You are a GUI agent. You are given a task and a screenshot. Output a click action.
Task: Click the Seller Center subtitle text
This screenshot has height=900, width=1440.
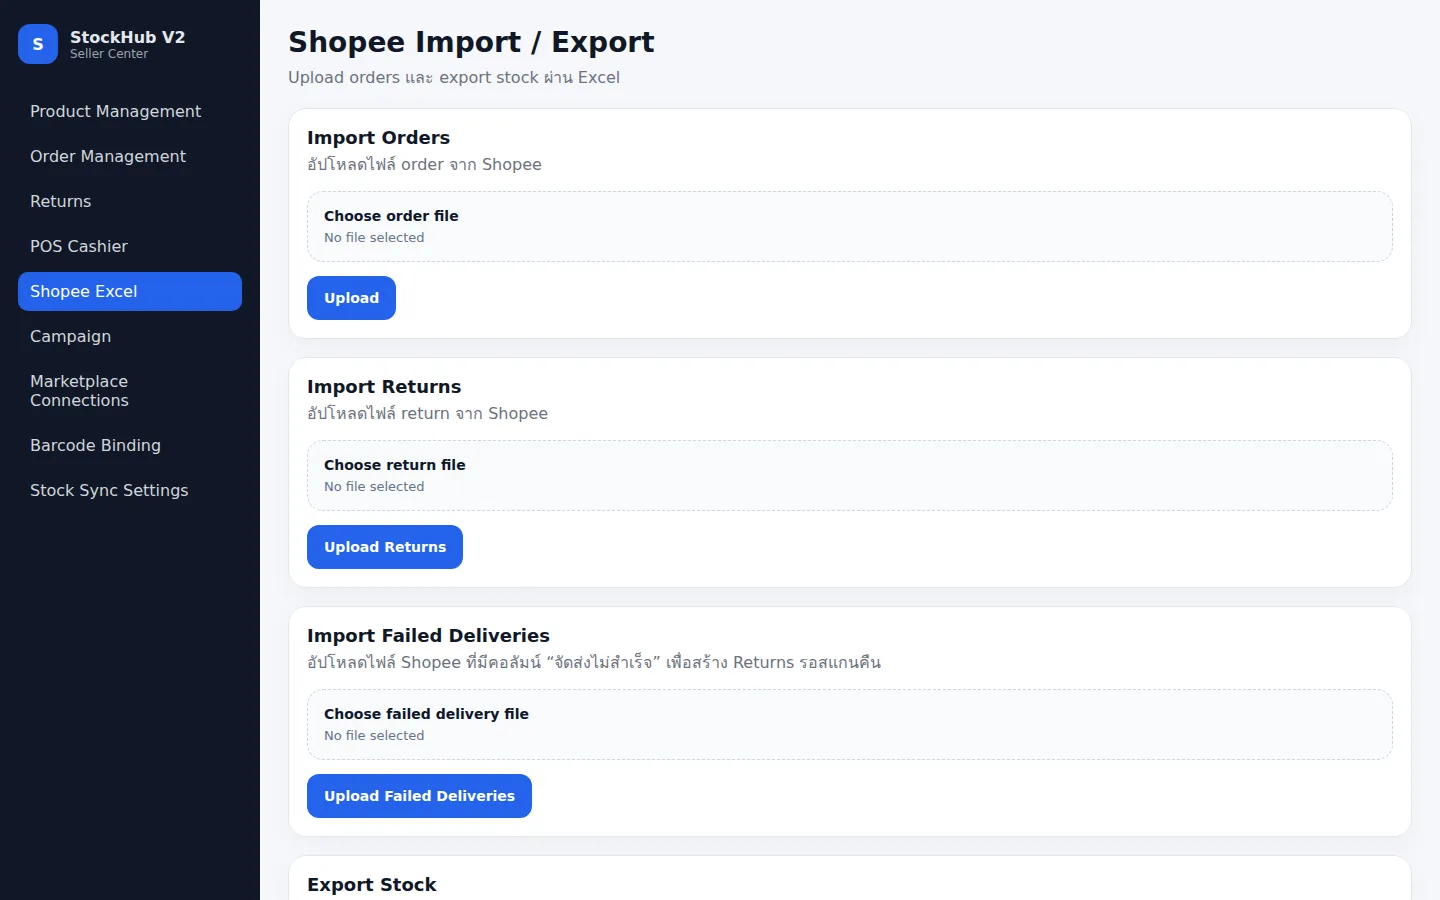coord(109,54)
